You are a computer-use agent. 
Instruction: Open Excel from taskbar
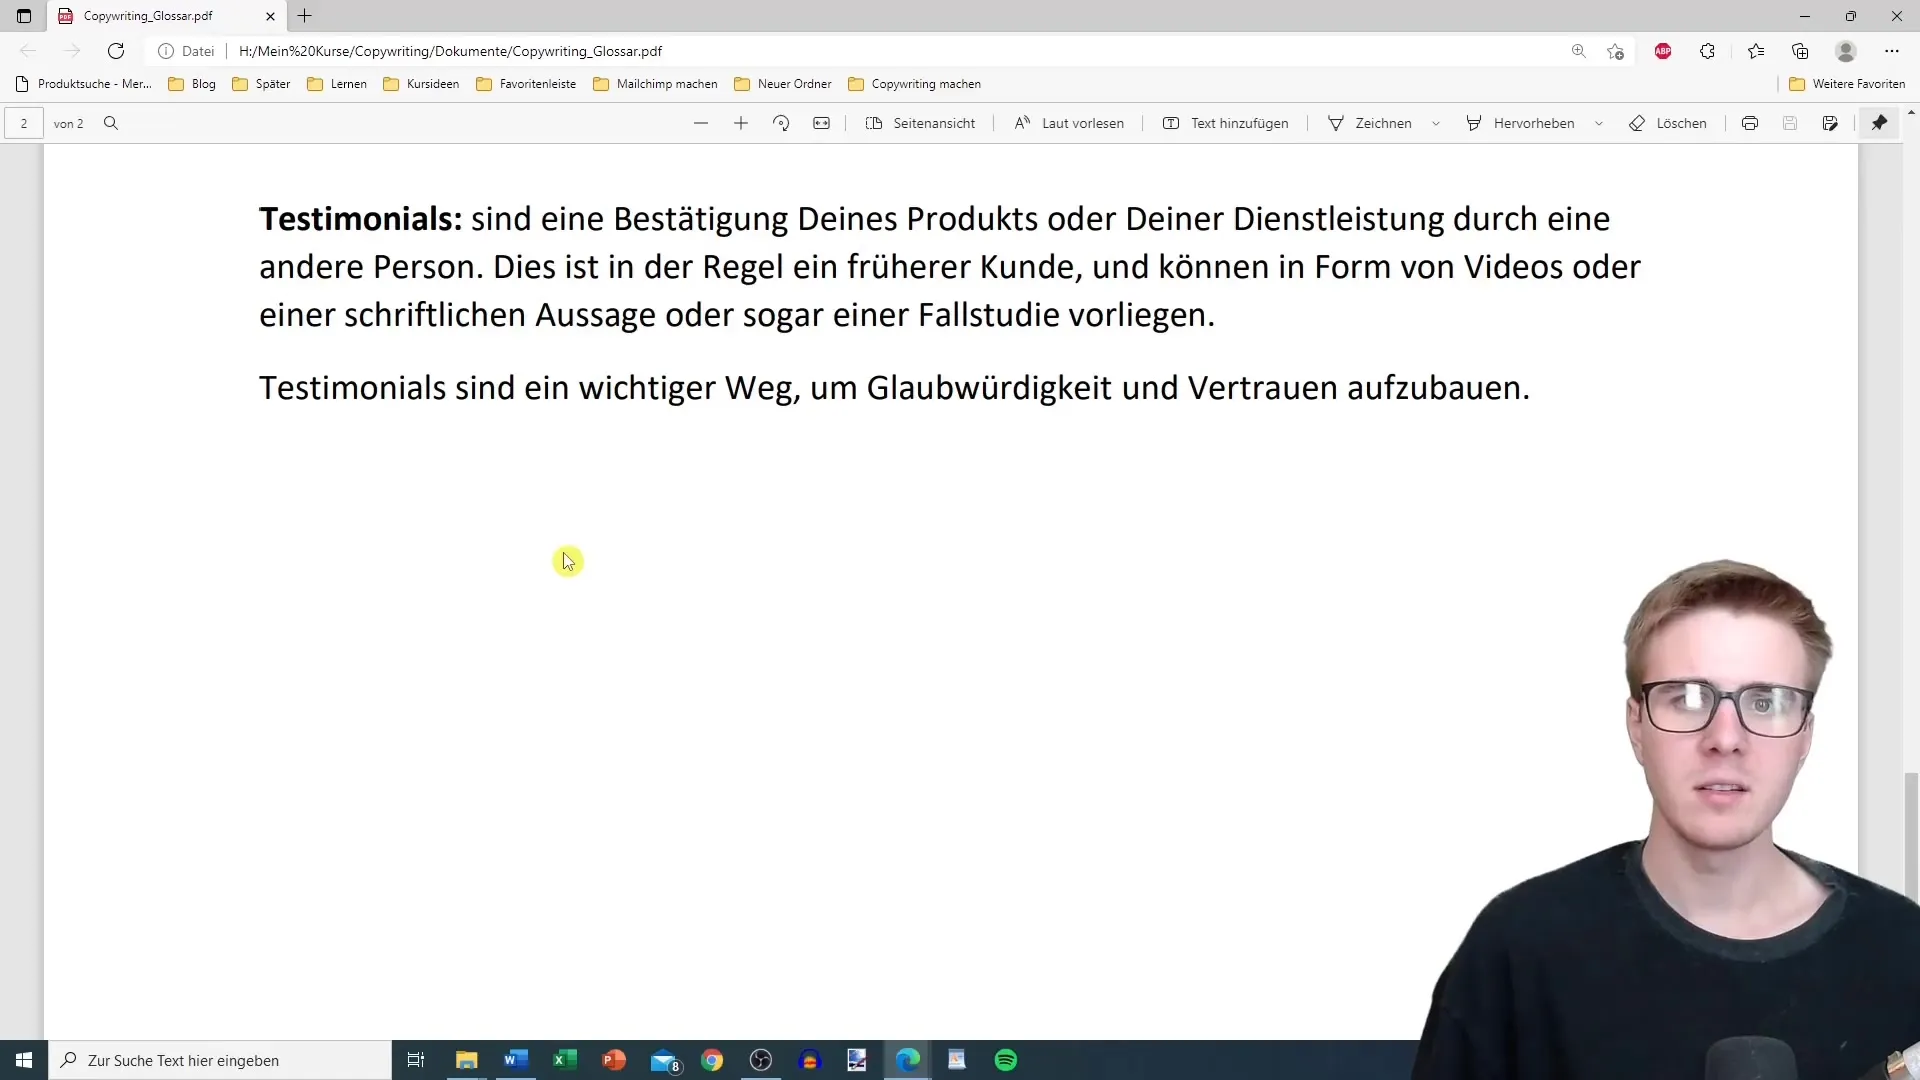pos(565,1060)
